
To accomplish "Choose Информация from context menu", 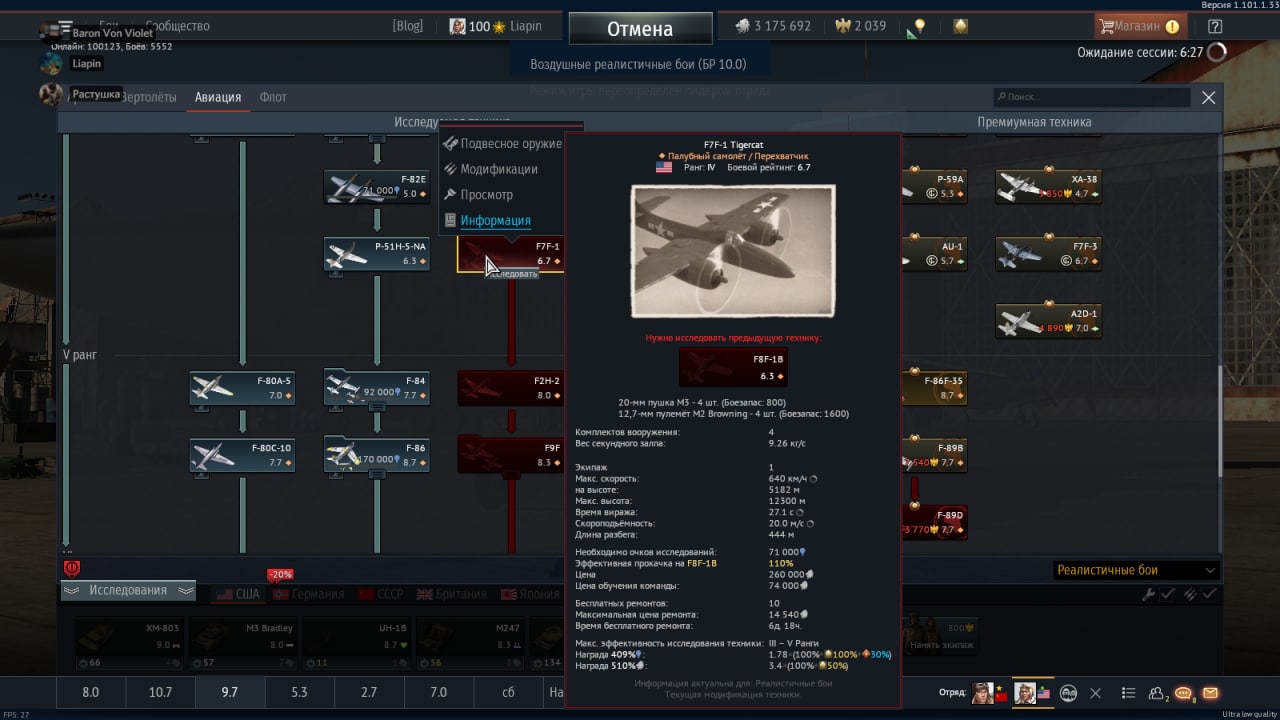I will click(x=487, y=220).
